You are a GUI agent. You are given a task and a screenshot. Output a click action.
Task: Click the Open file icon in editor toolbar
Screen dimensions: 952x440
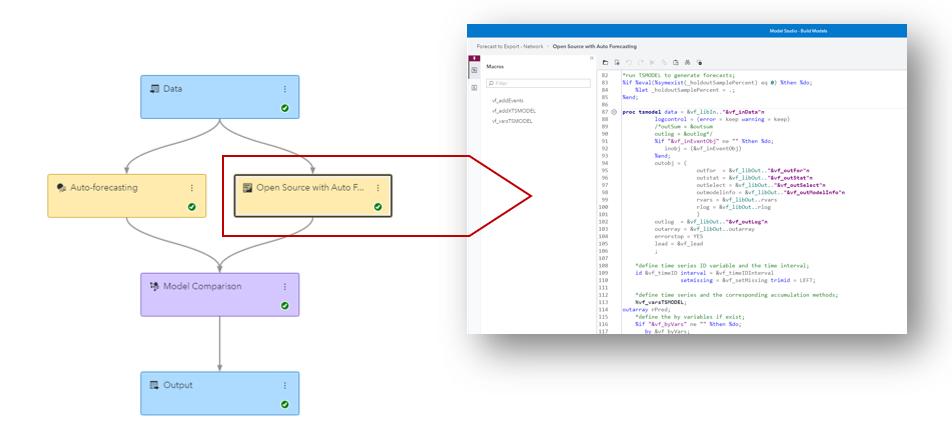605,62
